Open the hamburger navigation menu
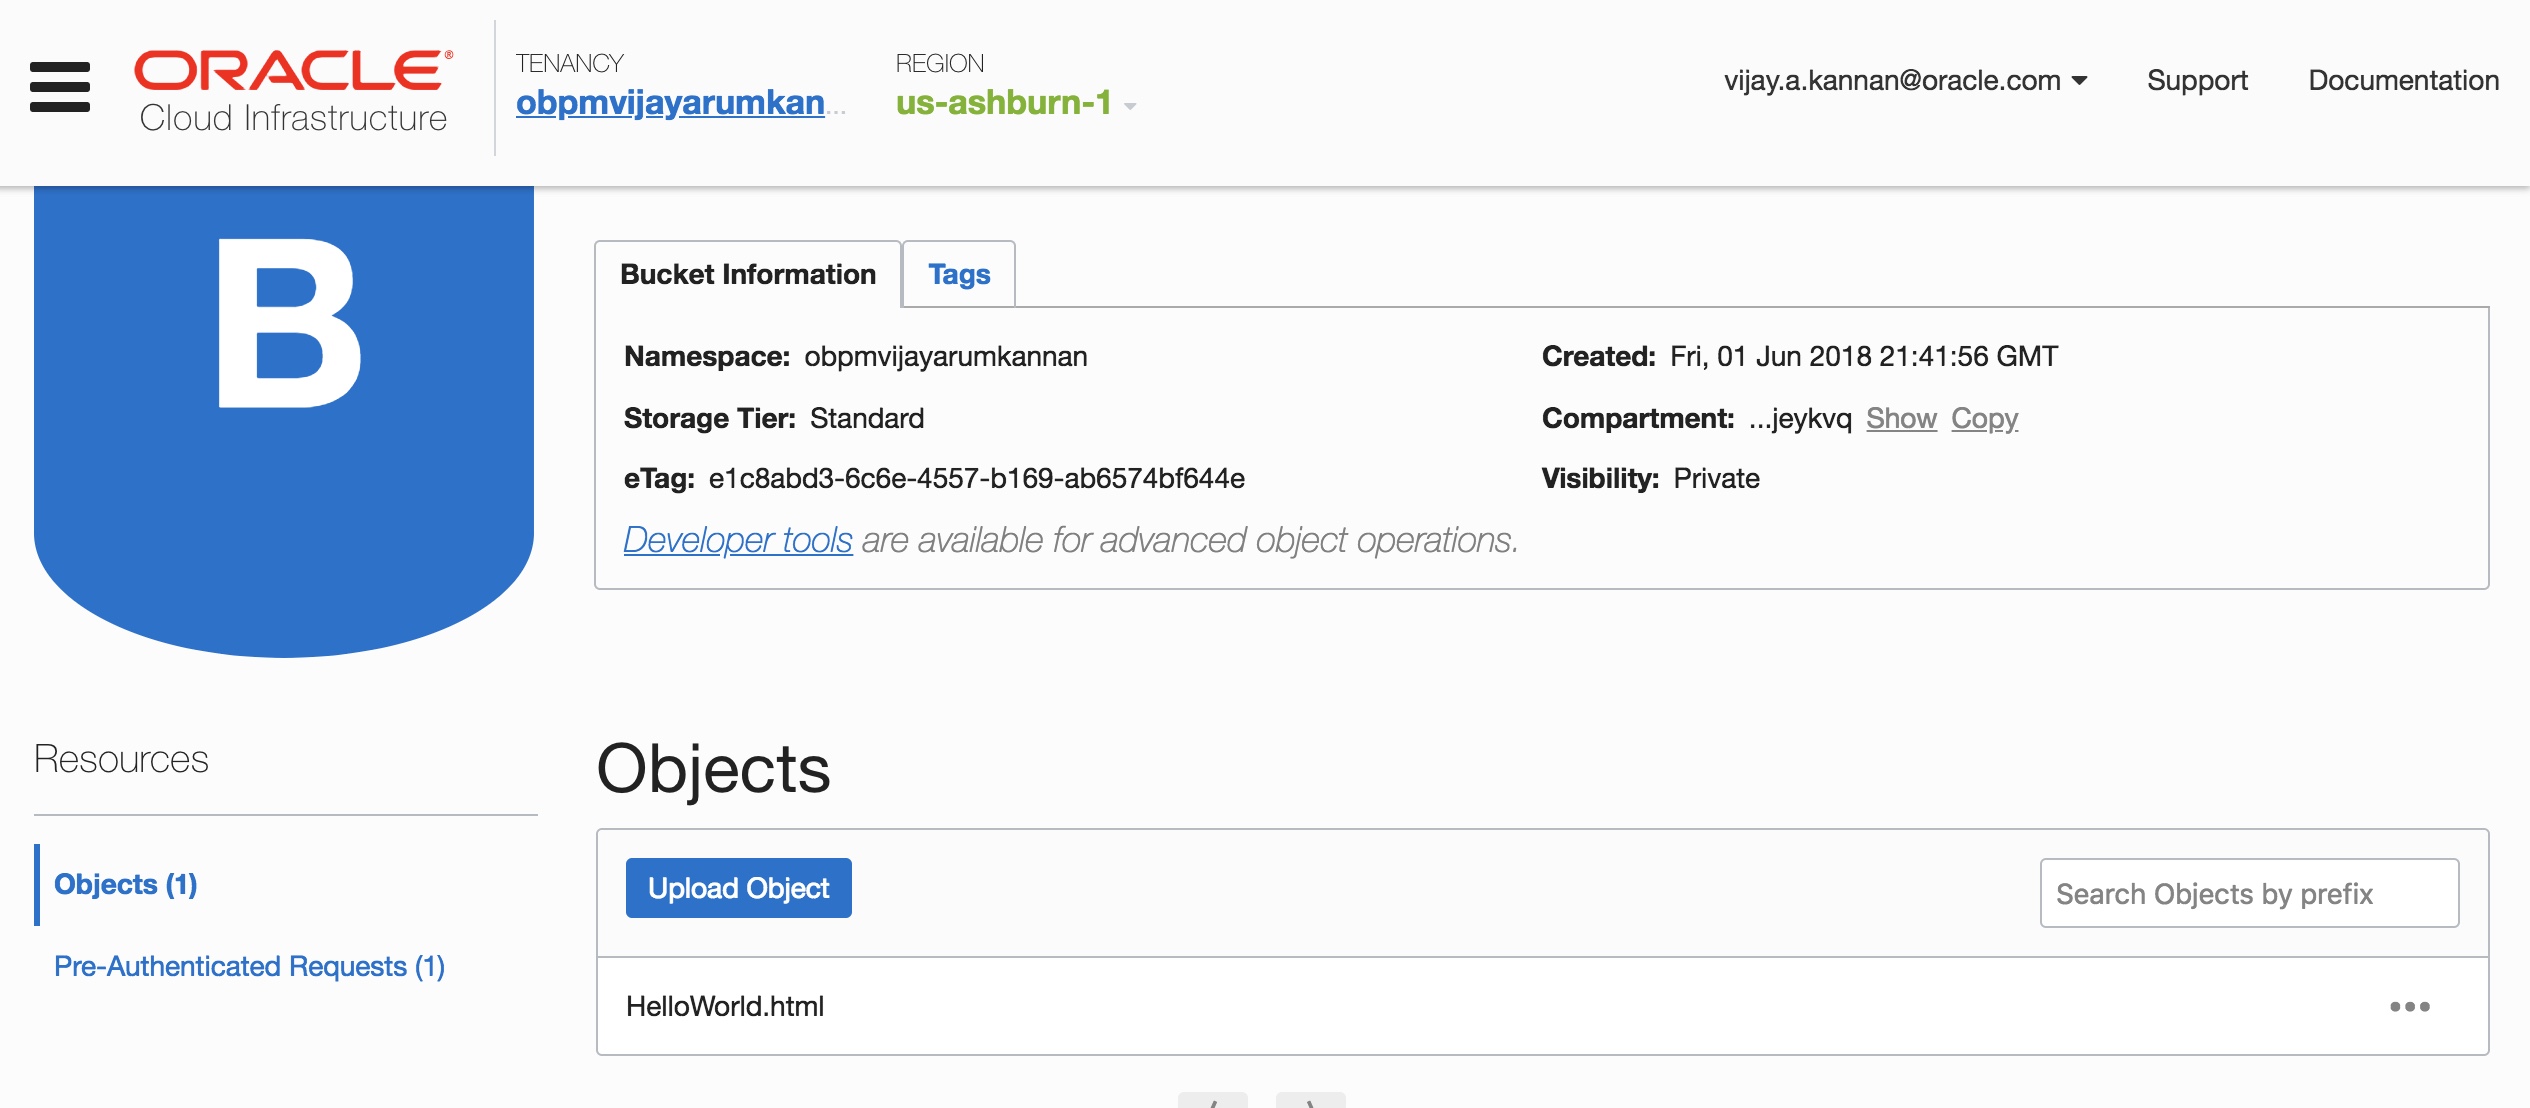 60,87
